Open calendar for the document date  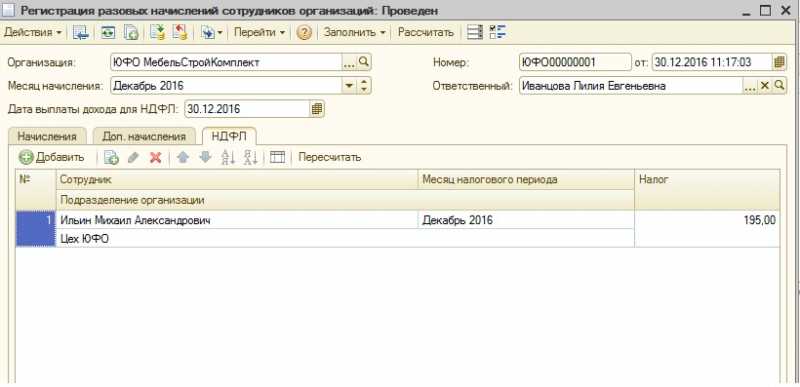(779, 62)
